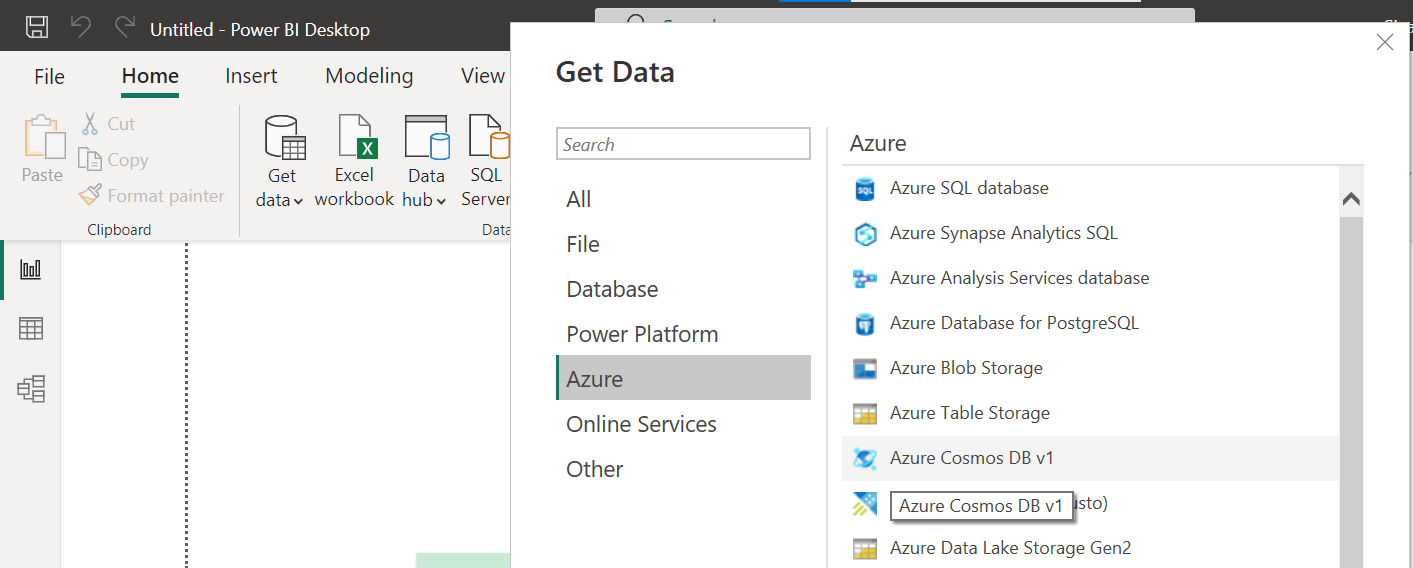The height and width of the screenshot is (568, 1413).
Task: Open the View ribbon tab
Action: [x=483, y=76]
